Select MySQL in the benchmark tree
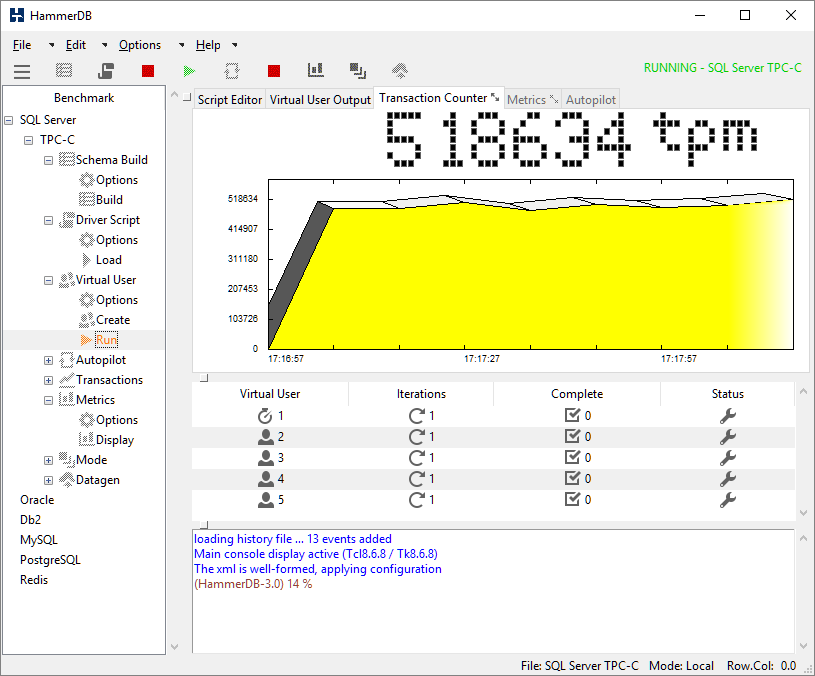The height and width of the screenshot is (676, 815). 38,540
